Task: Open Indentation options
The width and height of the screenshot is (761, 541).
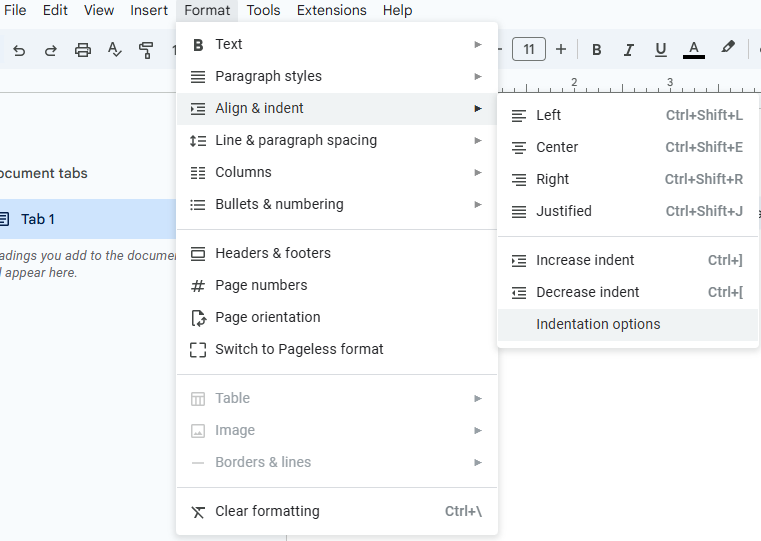Action: [598, 324]
